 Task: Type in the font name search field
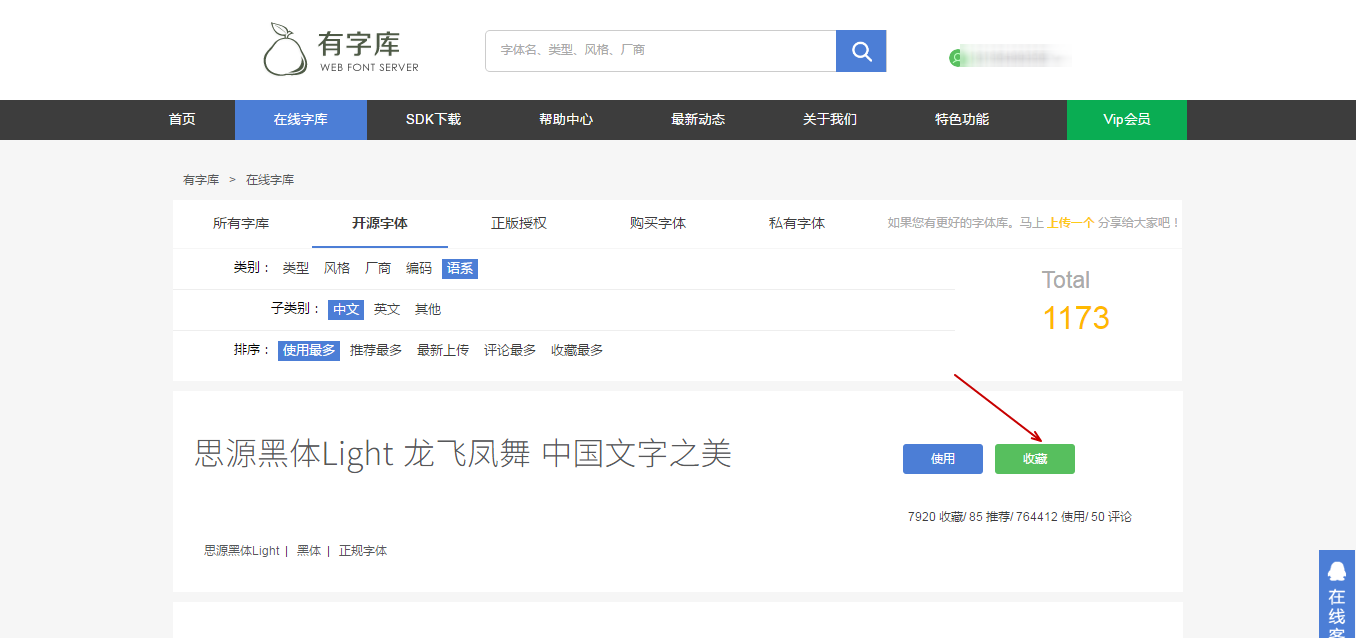(x=660, y=50)
